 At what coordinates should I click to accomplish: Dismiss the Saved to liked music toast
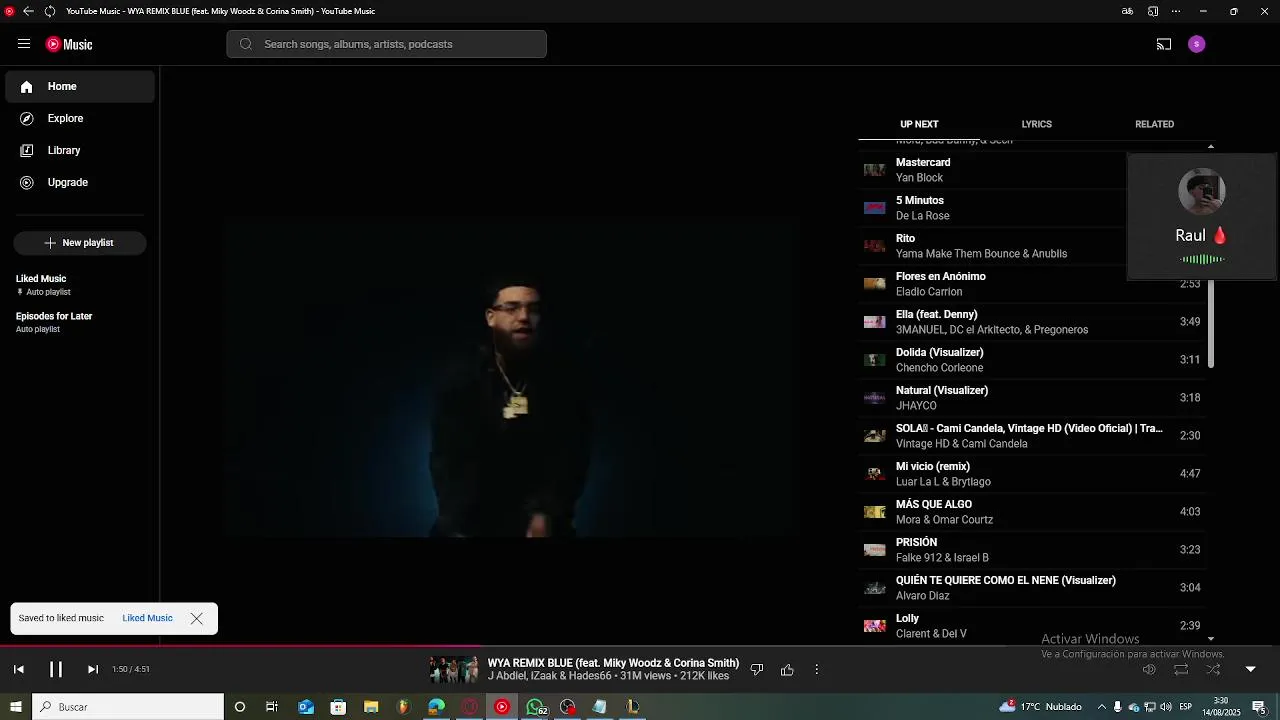tap(196, 618)
